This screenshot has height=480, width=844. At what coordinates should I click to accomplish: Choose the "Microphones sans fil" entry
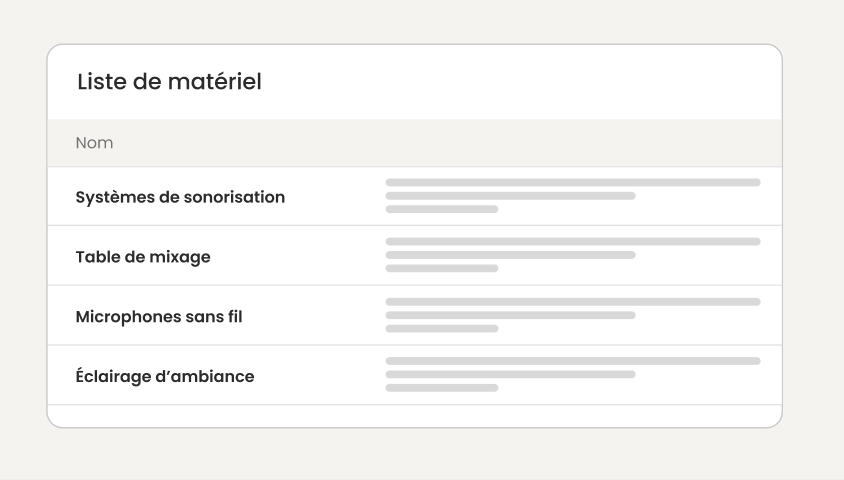[414, 315]
